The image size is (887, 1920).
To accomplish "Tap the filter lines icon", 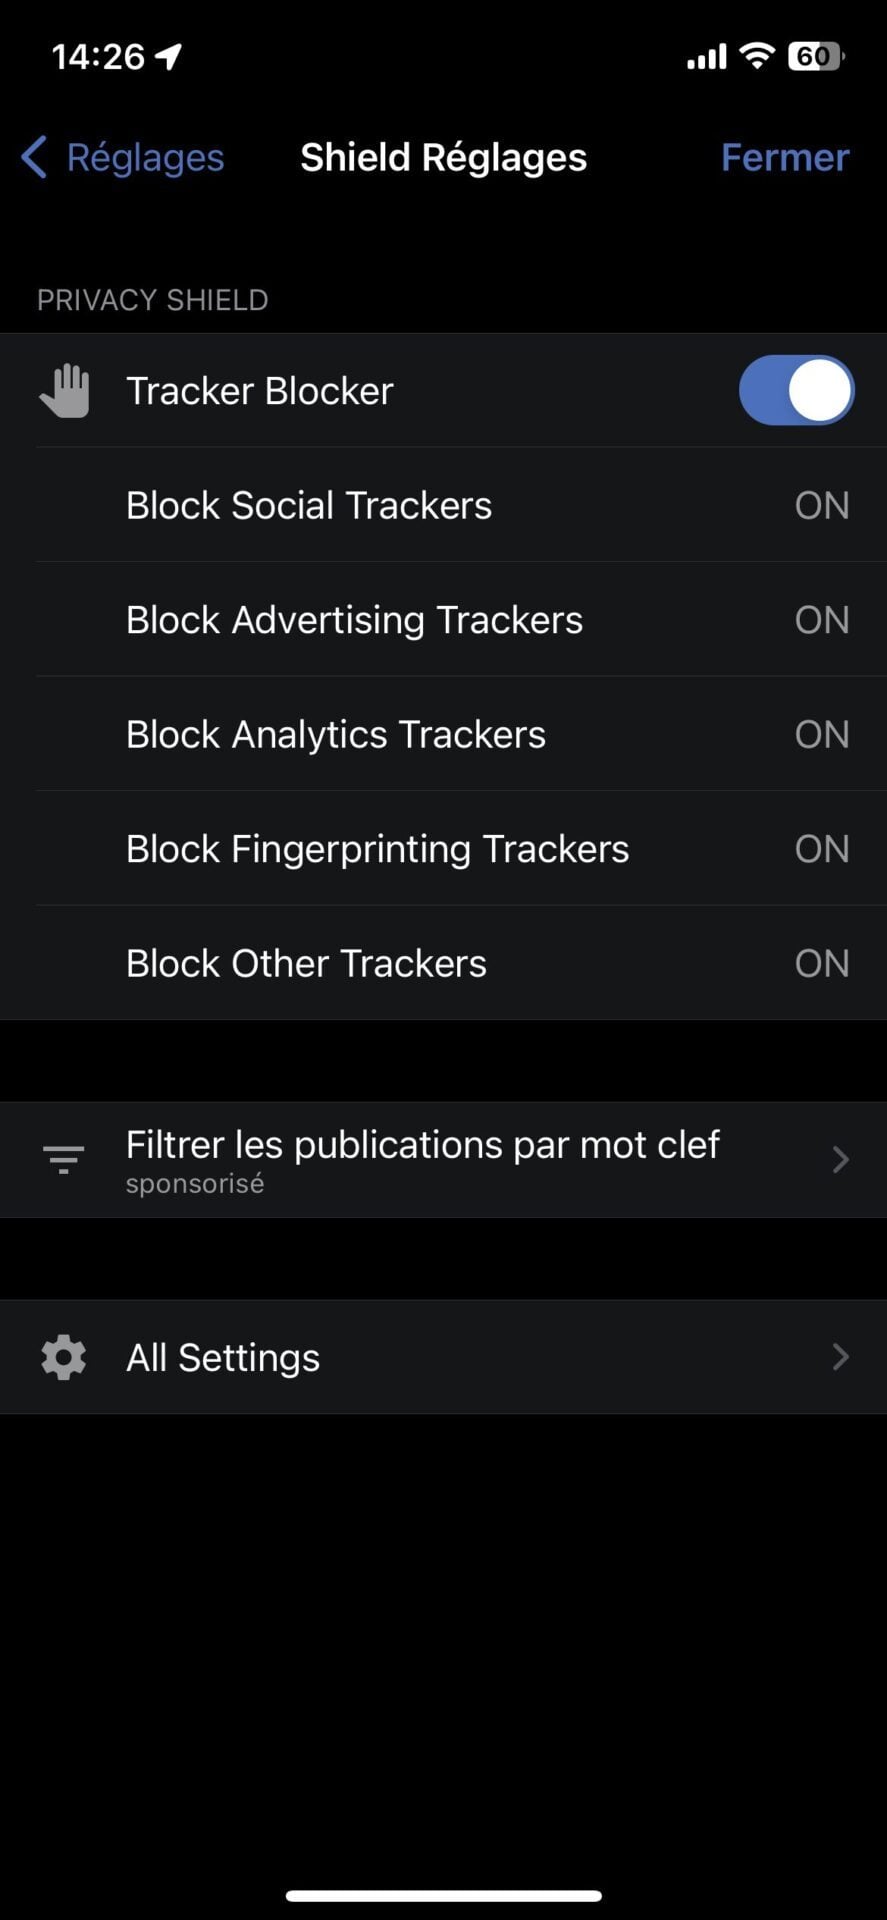I will [x=63, y=1159].
